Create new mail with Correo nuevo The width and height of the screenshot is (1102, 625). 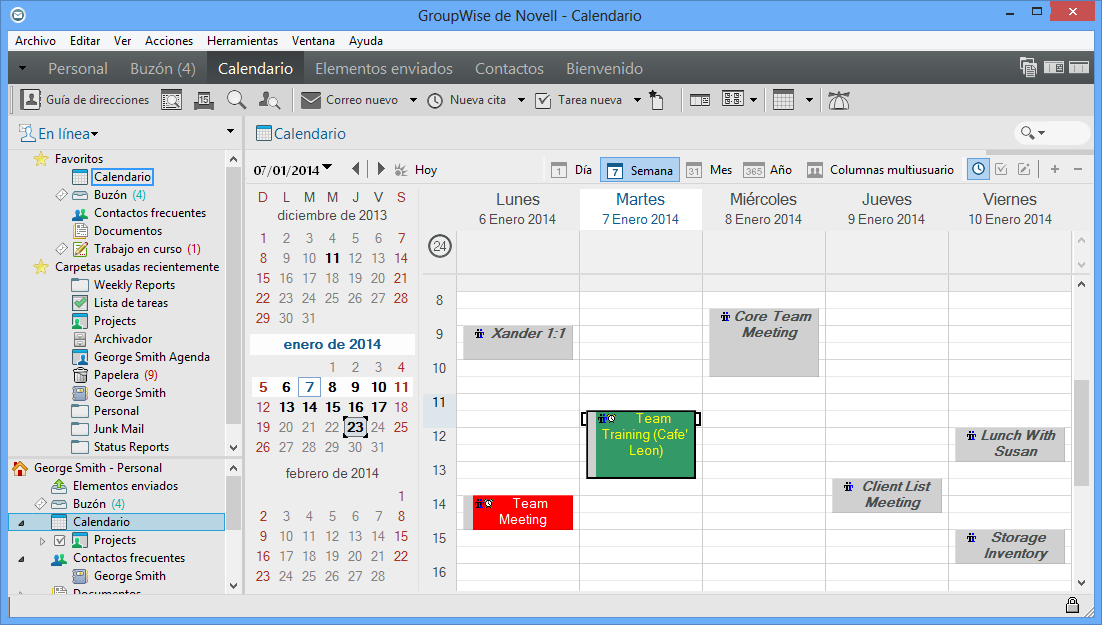point(349,101)
